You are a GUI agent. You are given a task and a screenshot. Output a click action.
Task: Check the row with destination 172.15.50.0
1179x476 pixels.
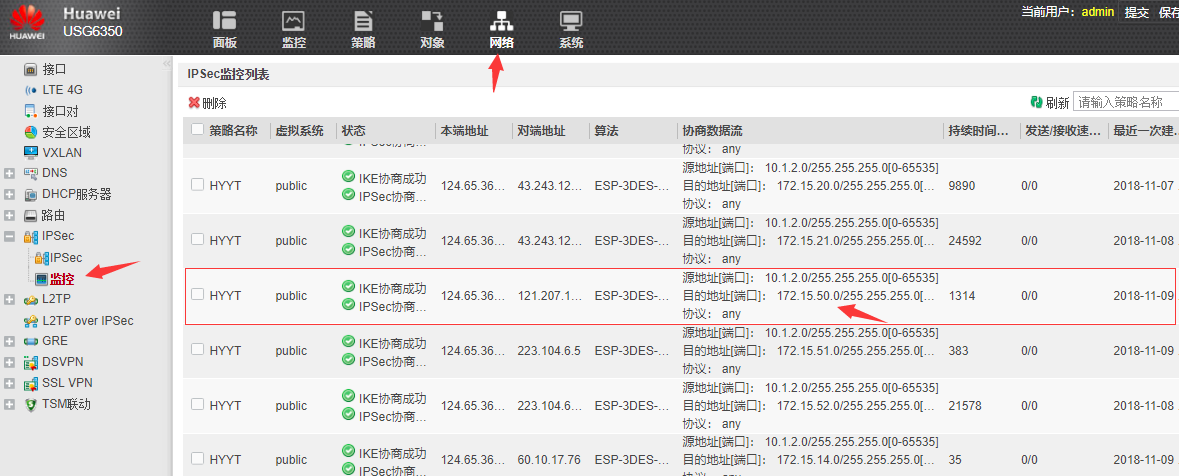(x=198, y=295)
